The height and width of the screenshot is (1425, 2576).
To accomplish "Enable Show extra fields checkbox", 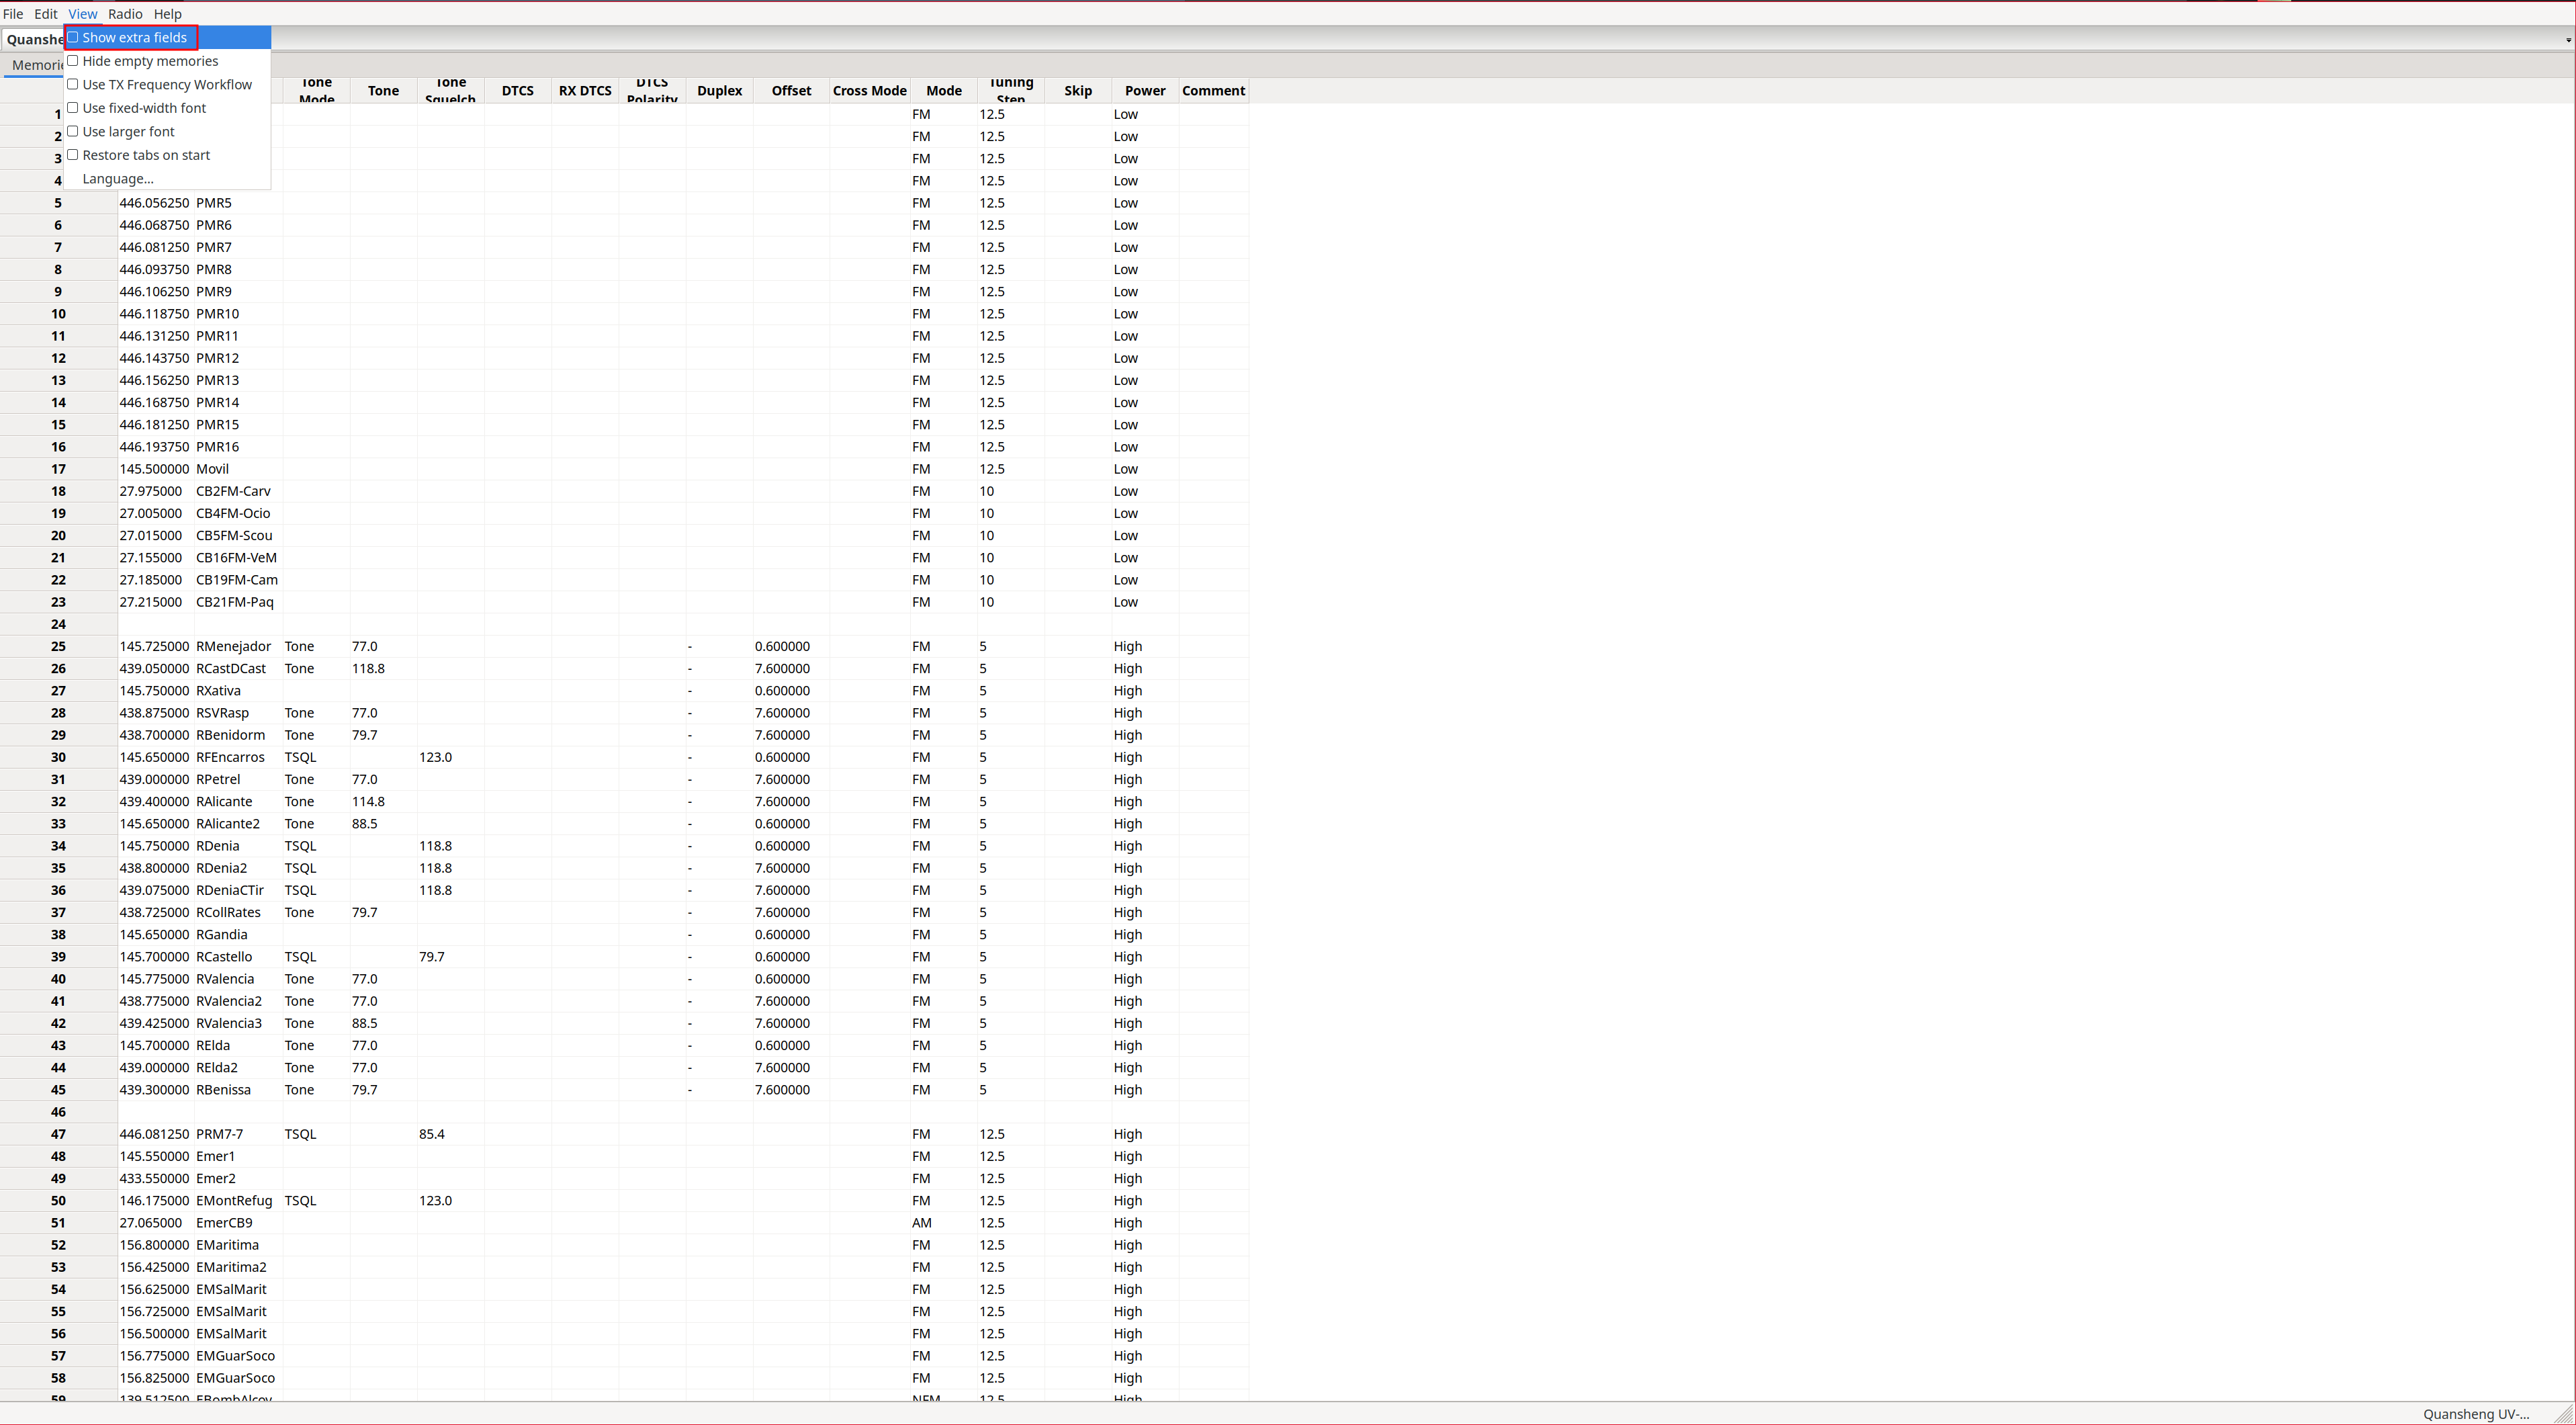I will point(134,37).
